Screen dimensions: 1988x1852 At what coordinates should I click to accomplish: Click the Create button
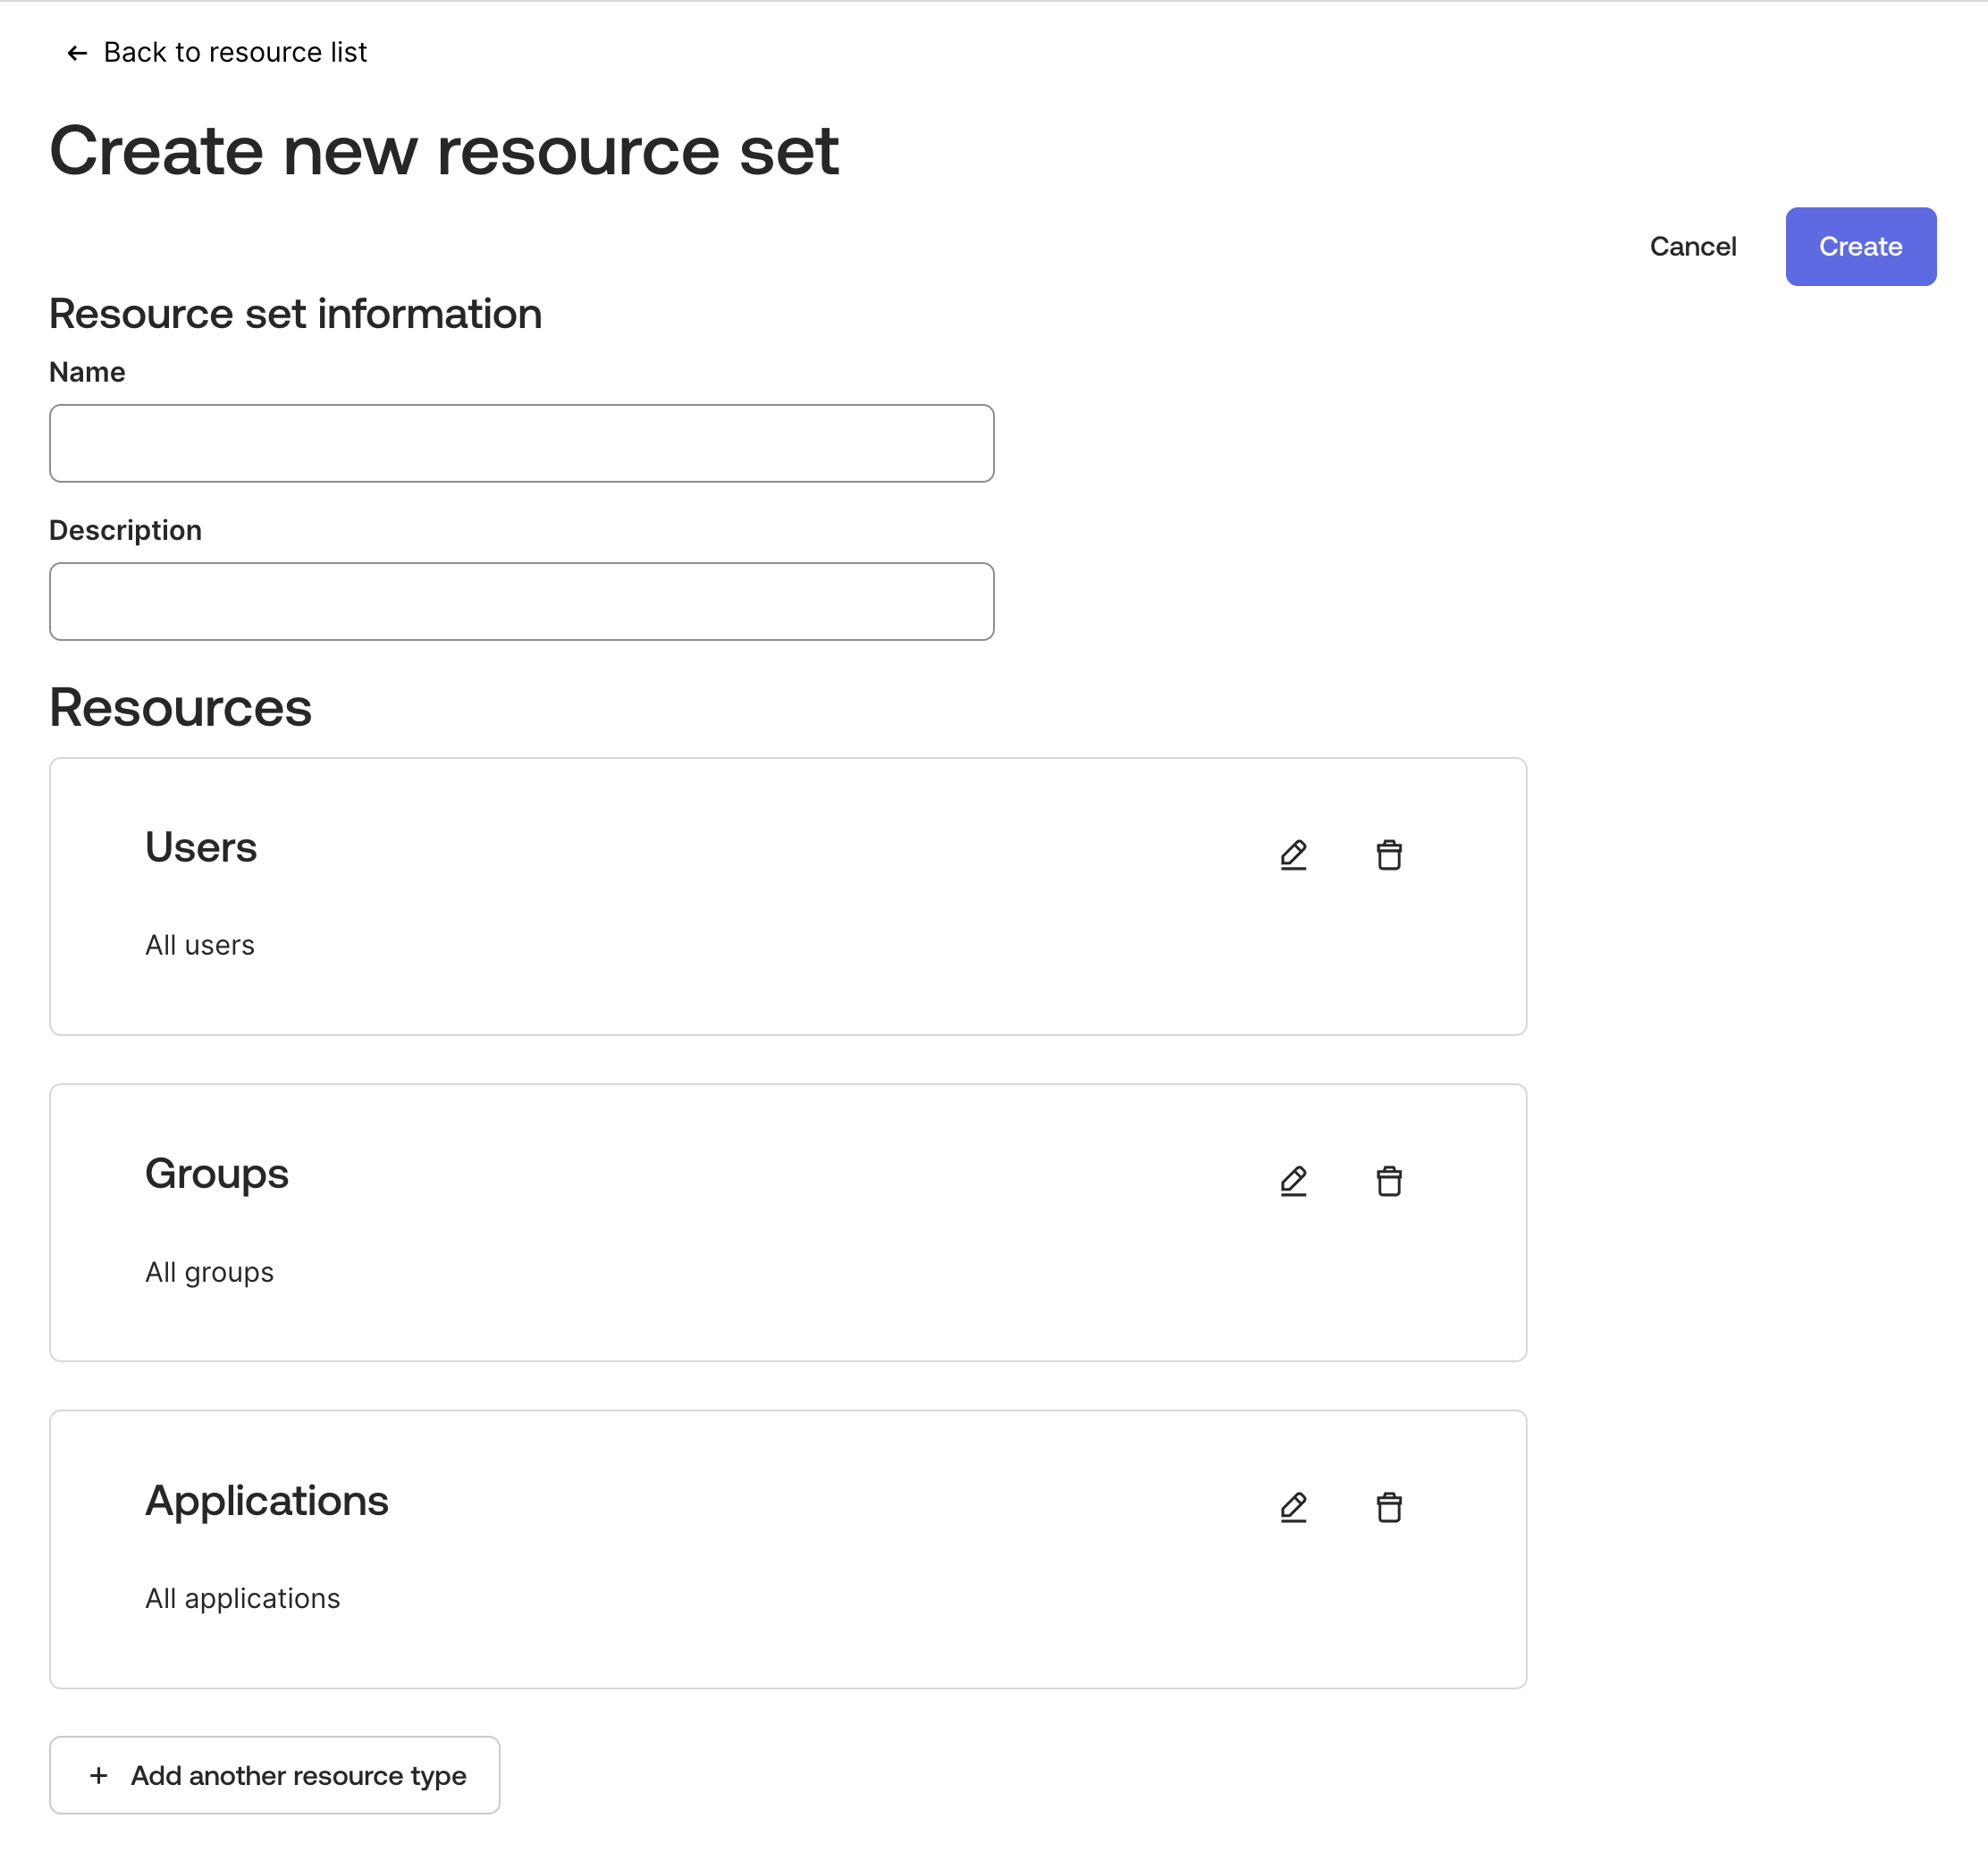tap(1860, 246)
